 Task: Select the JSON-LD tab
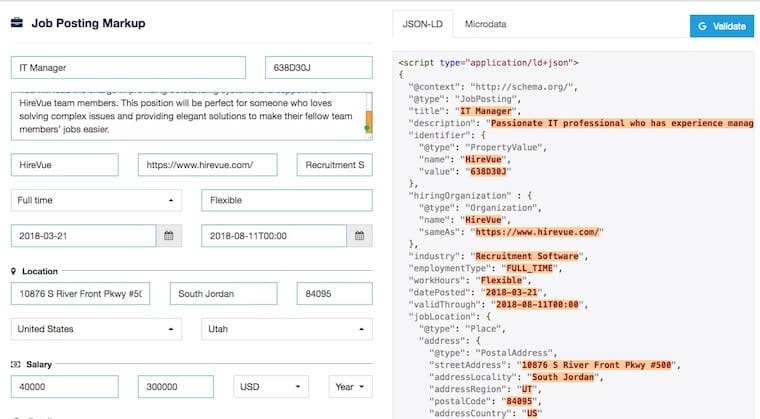424,23
